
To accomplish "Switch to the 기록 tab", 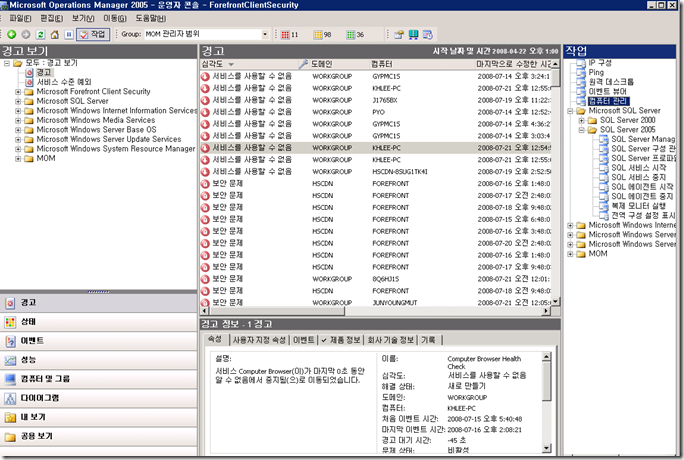I will pos(429,340).
